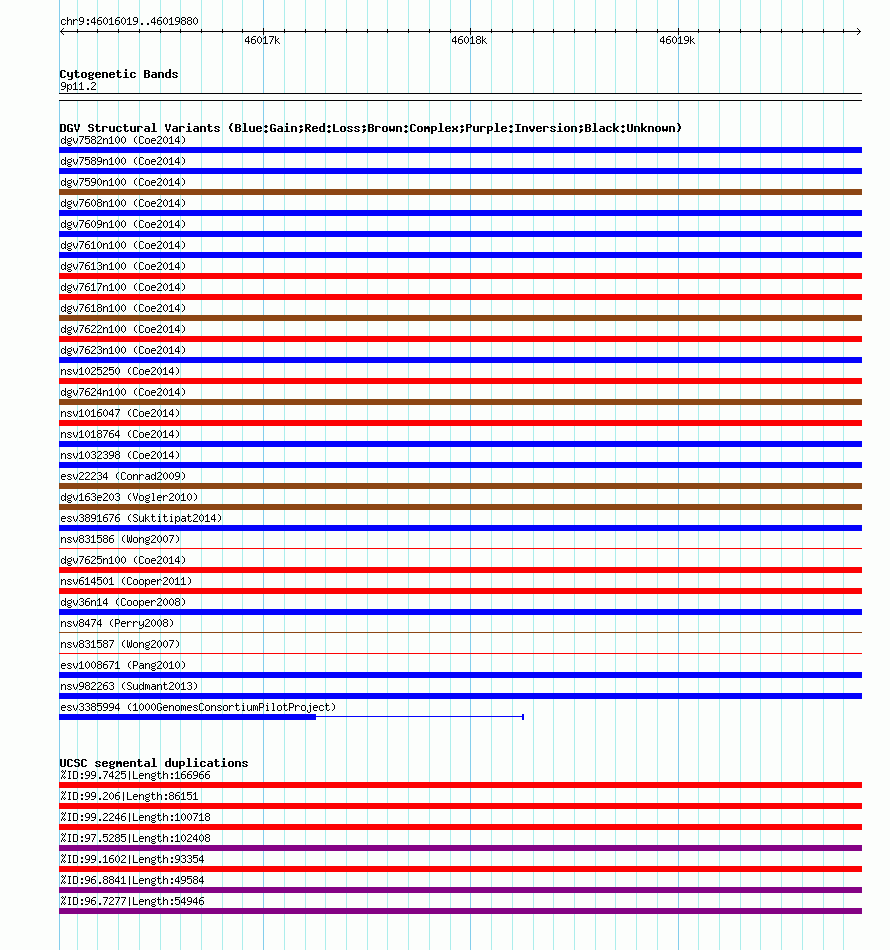
Task: Select the 9p11.2 cytogenetic band label
Action: (x=78, y=87)
